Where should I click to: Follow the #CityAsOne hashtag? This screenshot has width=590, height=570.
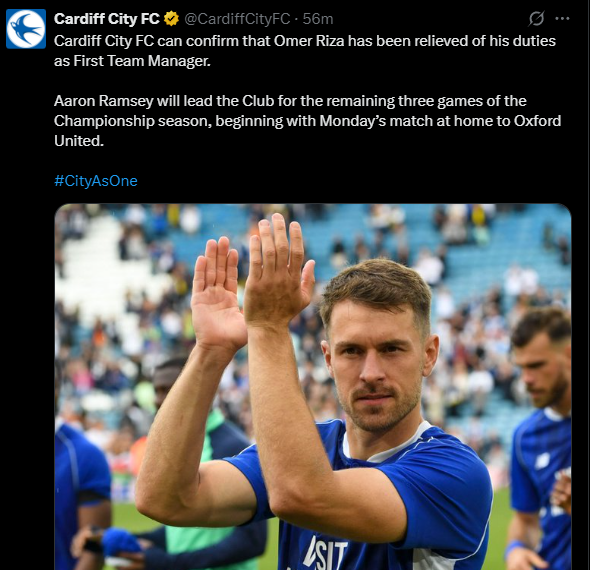[x=96, y=181]
